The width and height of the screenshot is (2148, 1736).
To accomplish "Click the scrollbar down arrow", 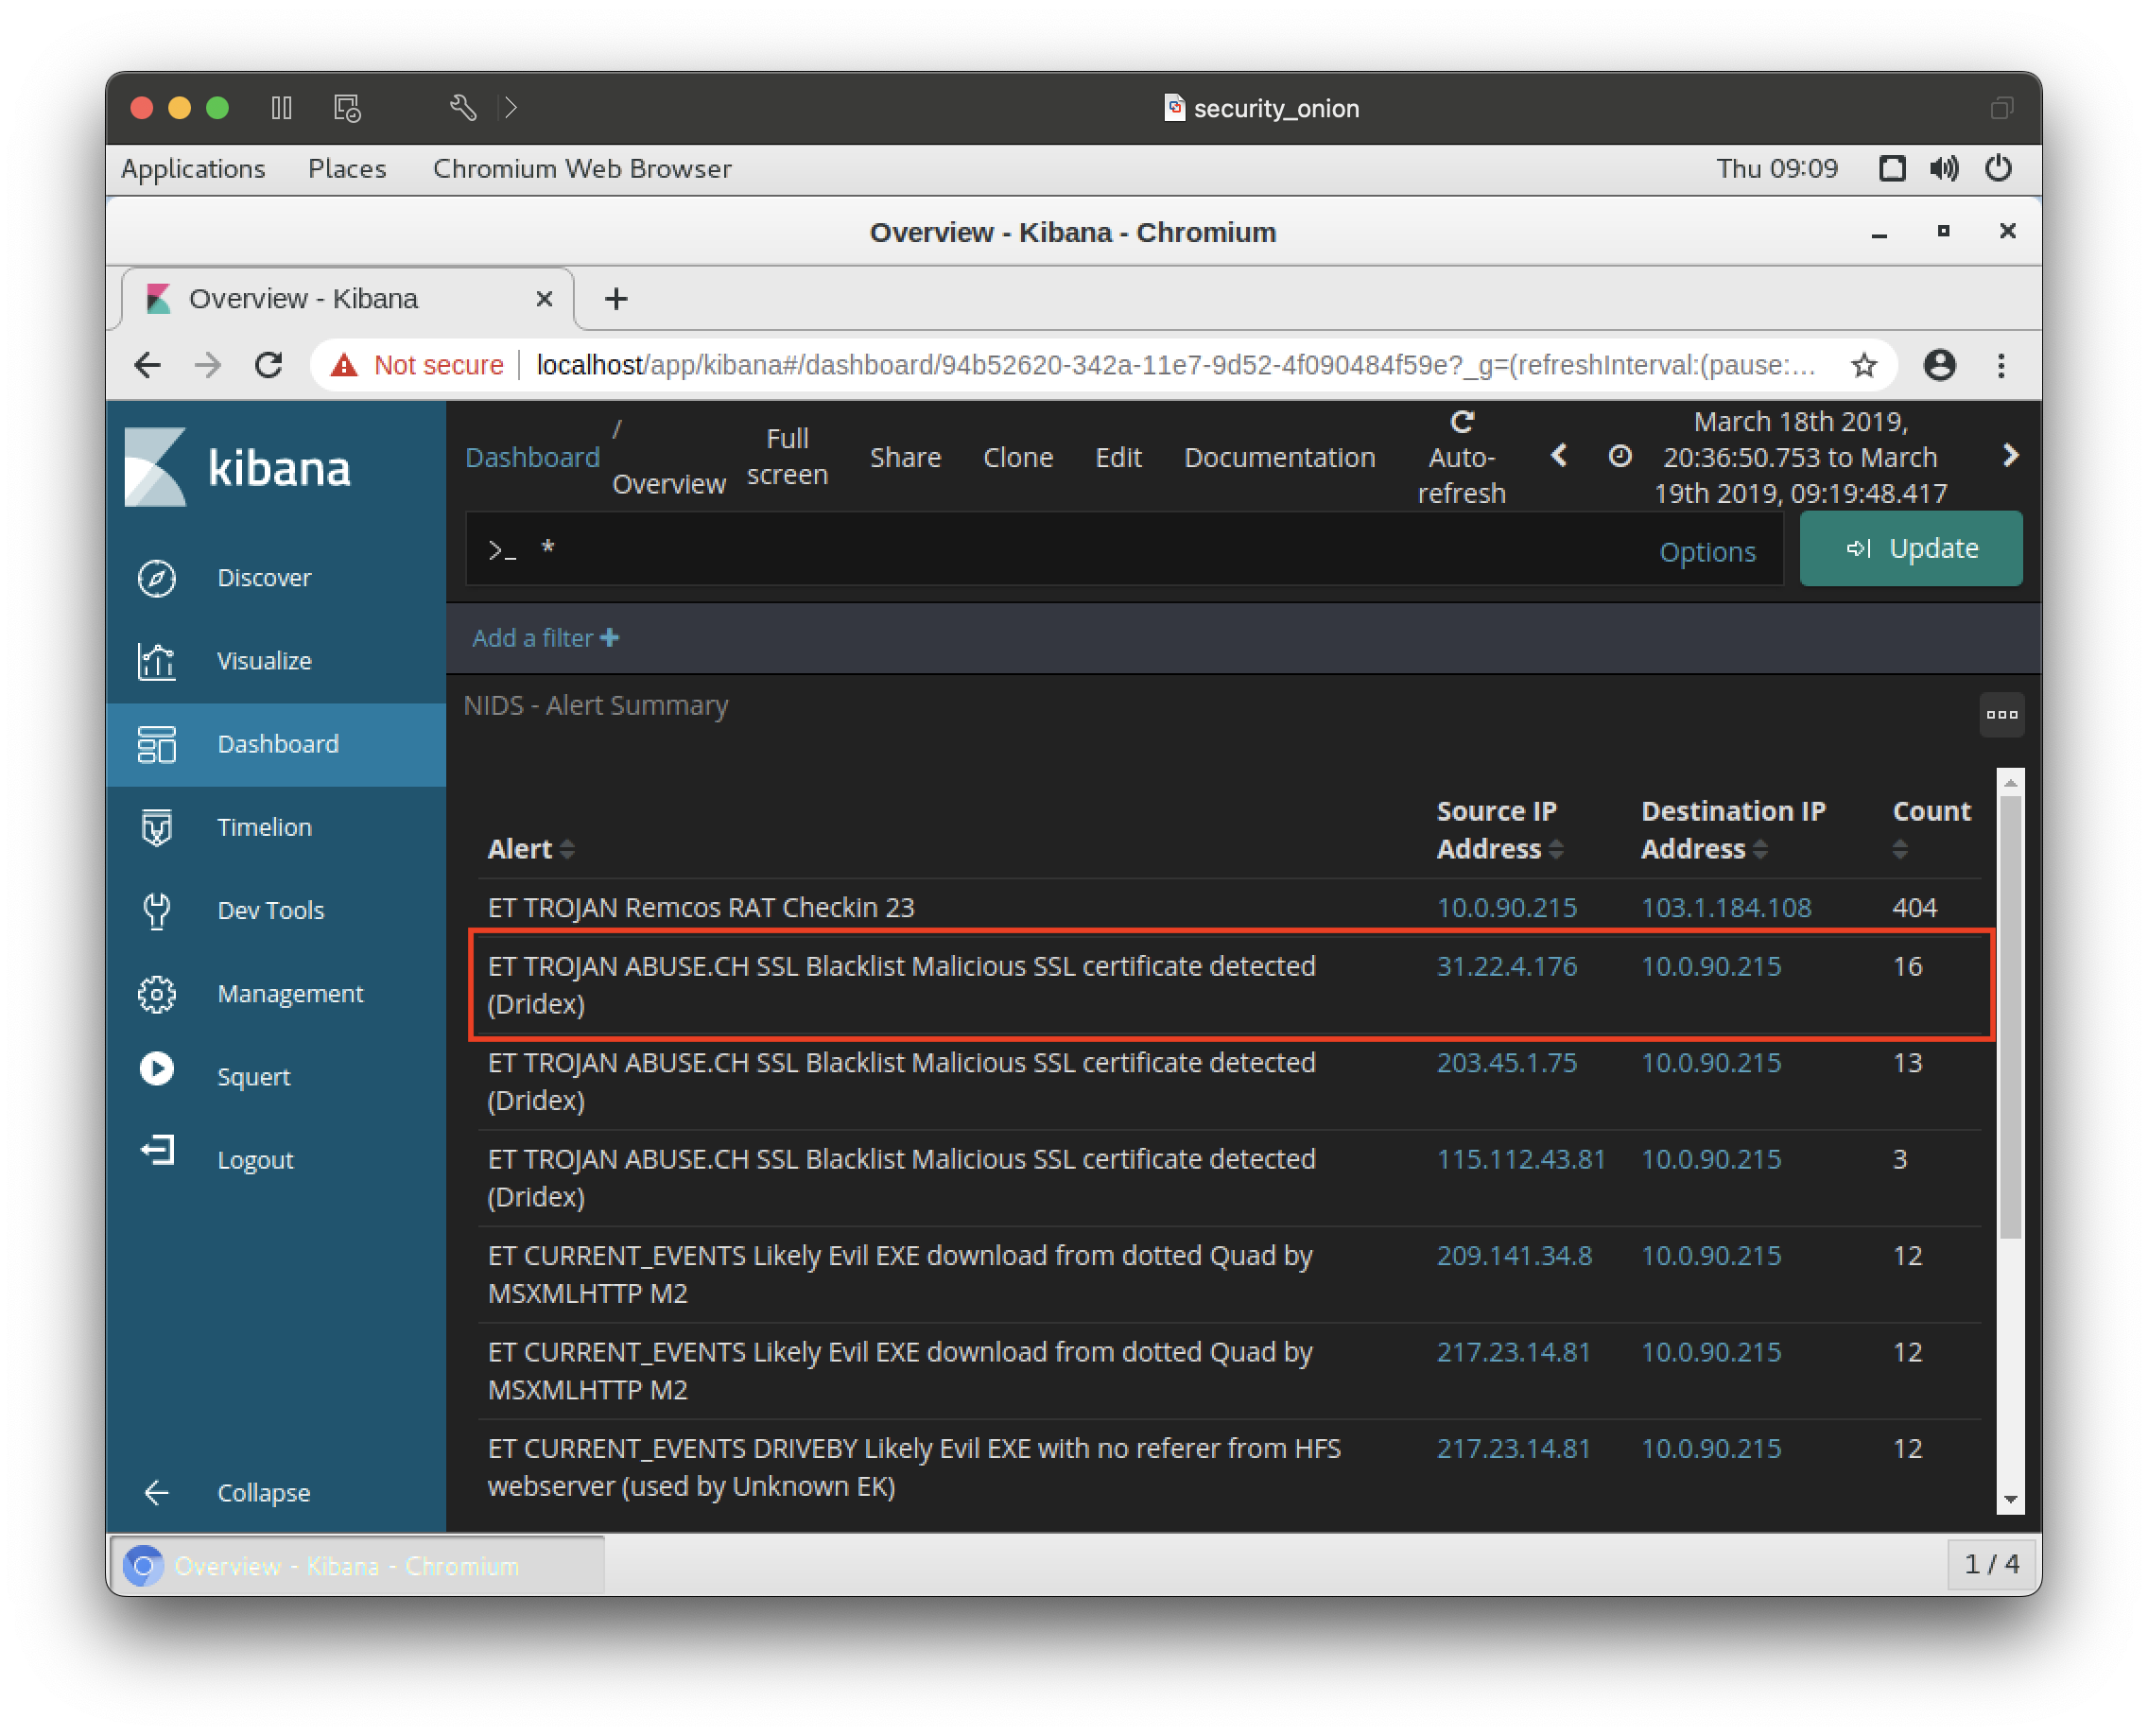I will click(x=2009, y=1499).
